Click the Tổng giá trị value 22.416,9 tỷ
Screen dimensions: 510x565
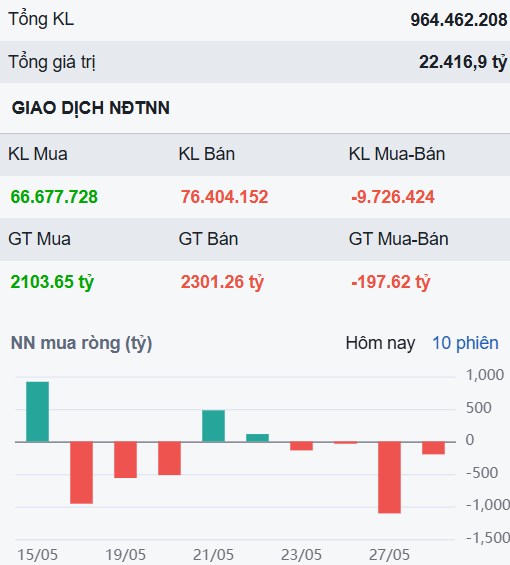point(463,62)
